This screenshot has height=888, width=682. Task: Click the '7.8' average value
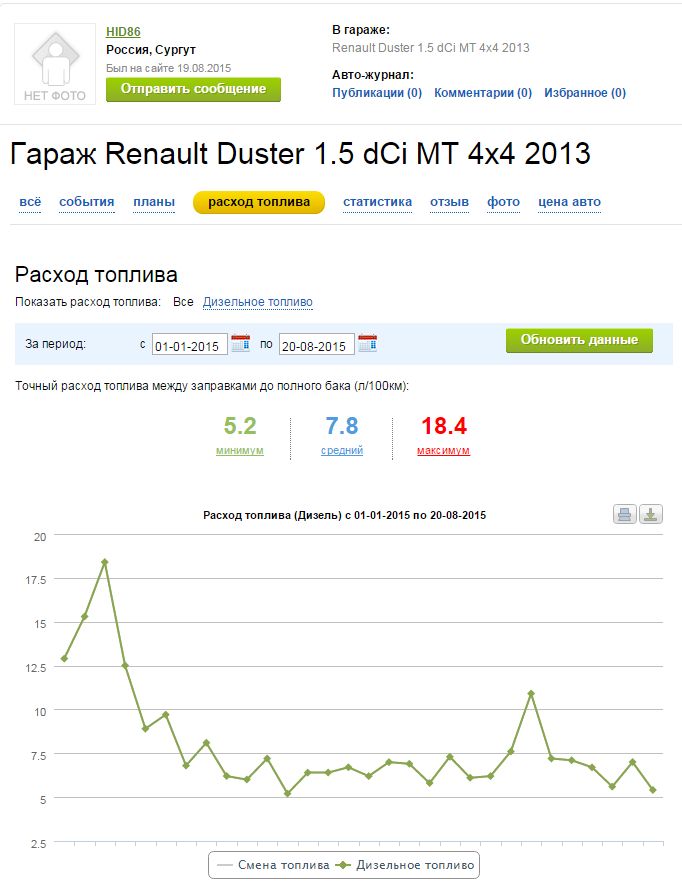[342, 426]
